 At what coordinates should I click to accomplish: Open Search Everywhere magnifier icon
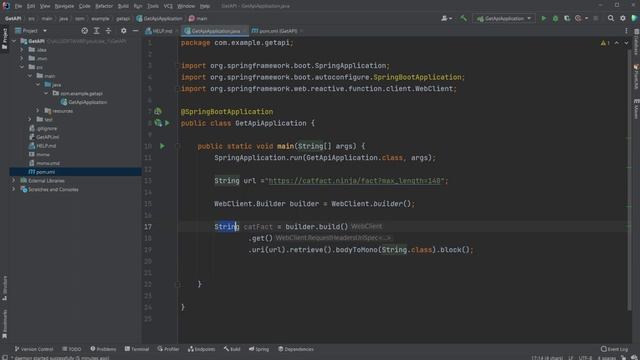click(x=611, y=18)
